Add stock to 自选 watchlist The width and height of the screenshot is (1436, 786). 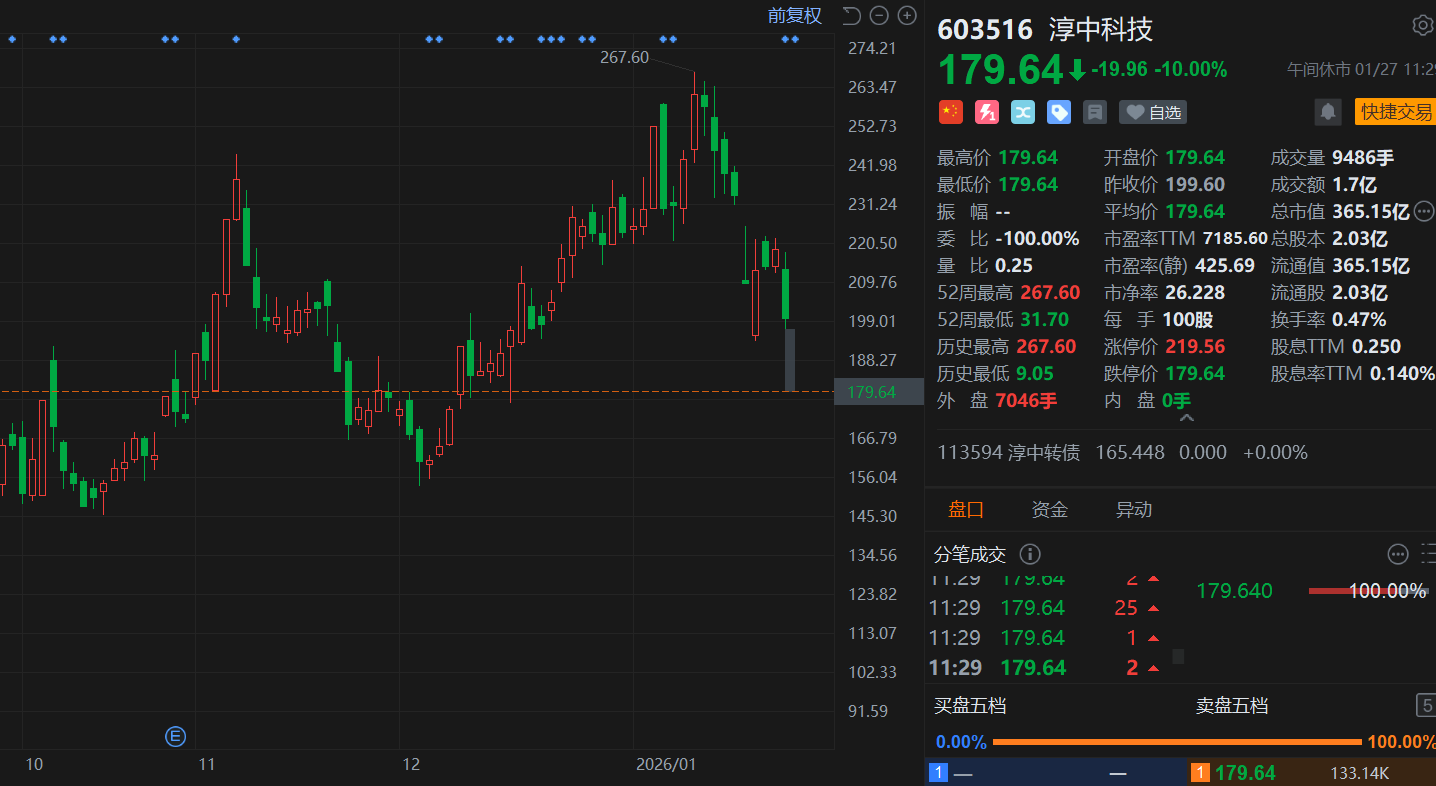coord(1153,112)
